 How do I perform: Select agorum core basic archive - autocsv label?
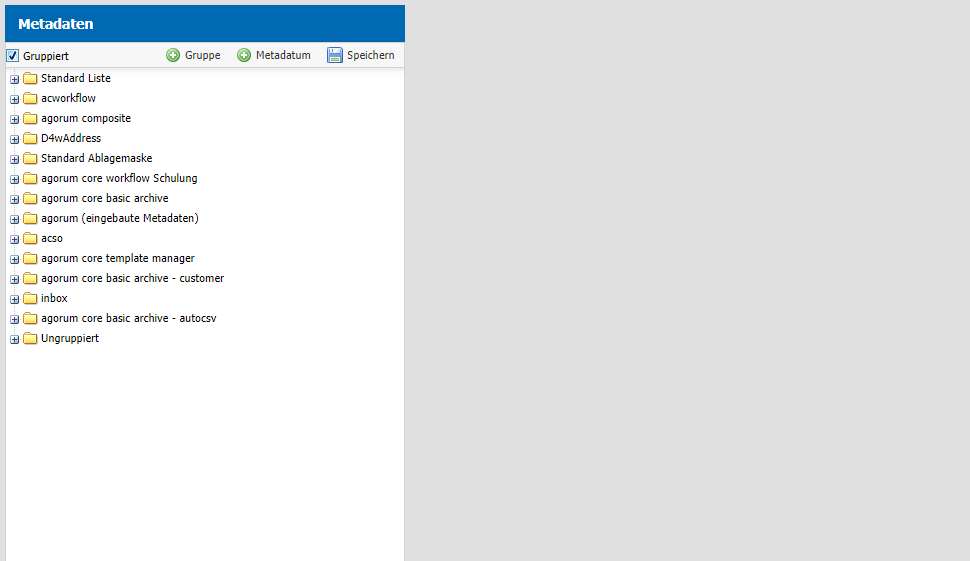pos(129,319)
